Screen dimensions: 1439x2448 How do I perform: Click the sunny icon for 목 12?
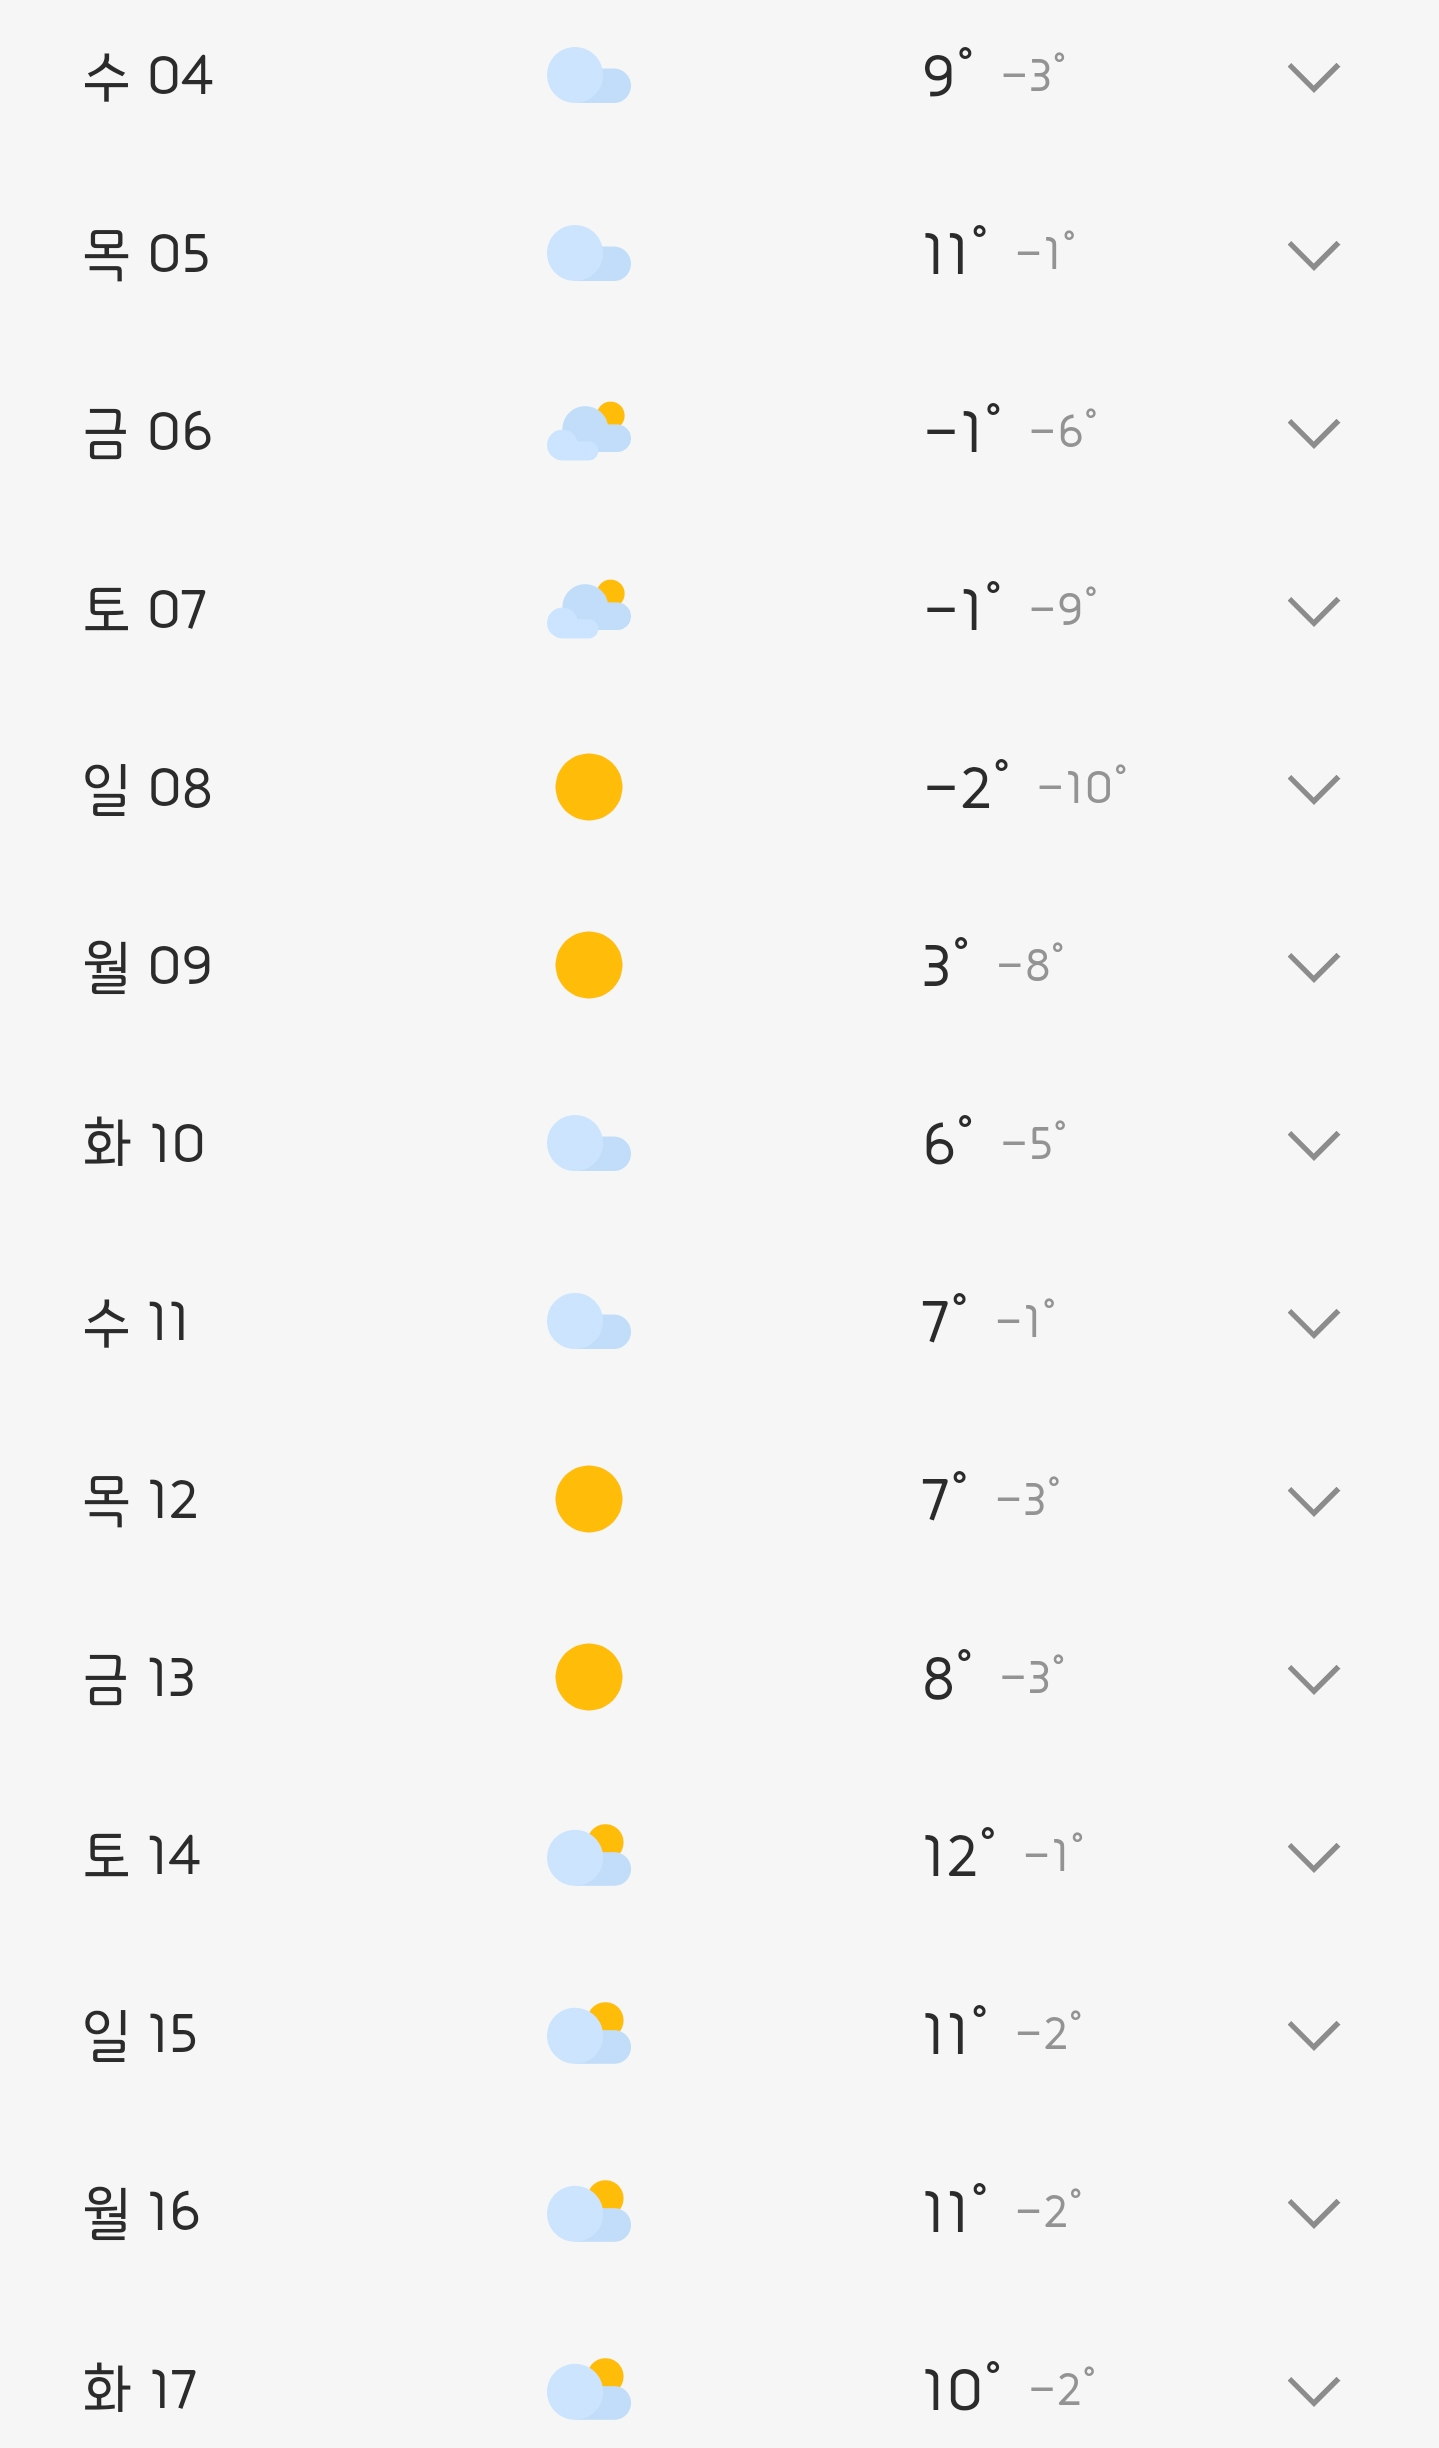point(588,1499)
